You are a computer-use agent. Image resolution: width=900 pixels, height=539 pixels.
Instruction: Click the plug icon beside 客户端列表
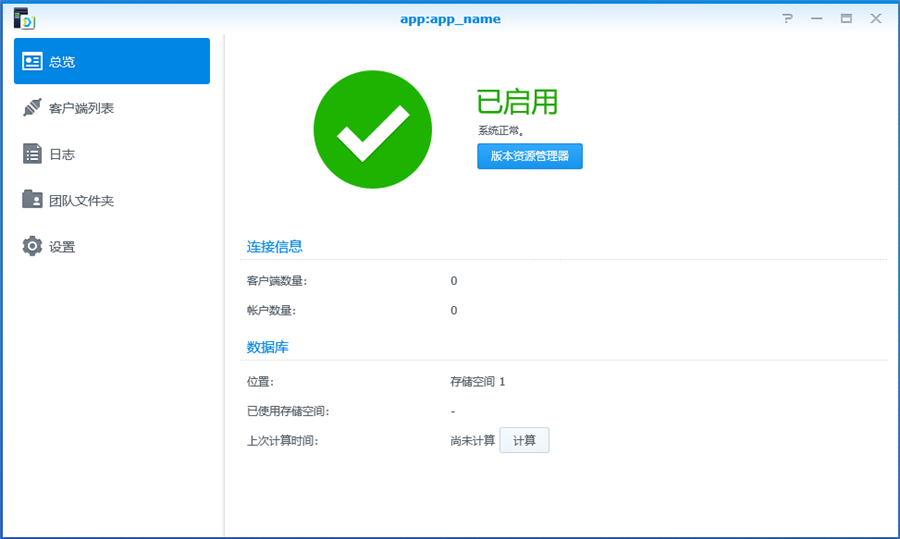click(x=33, y=107)
